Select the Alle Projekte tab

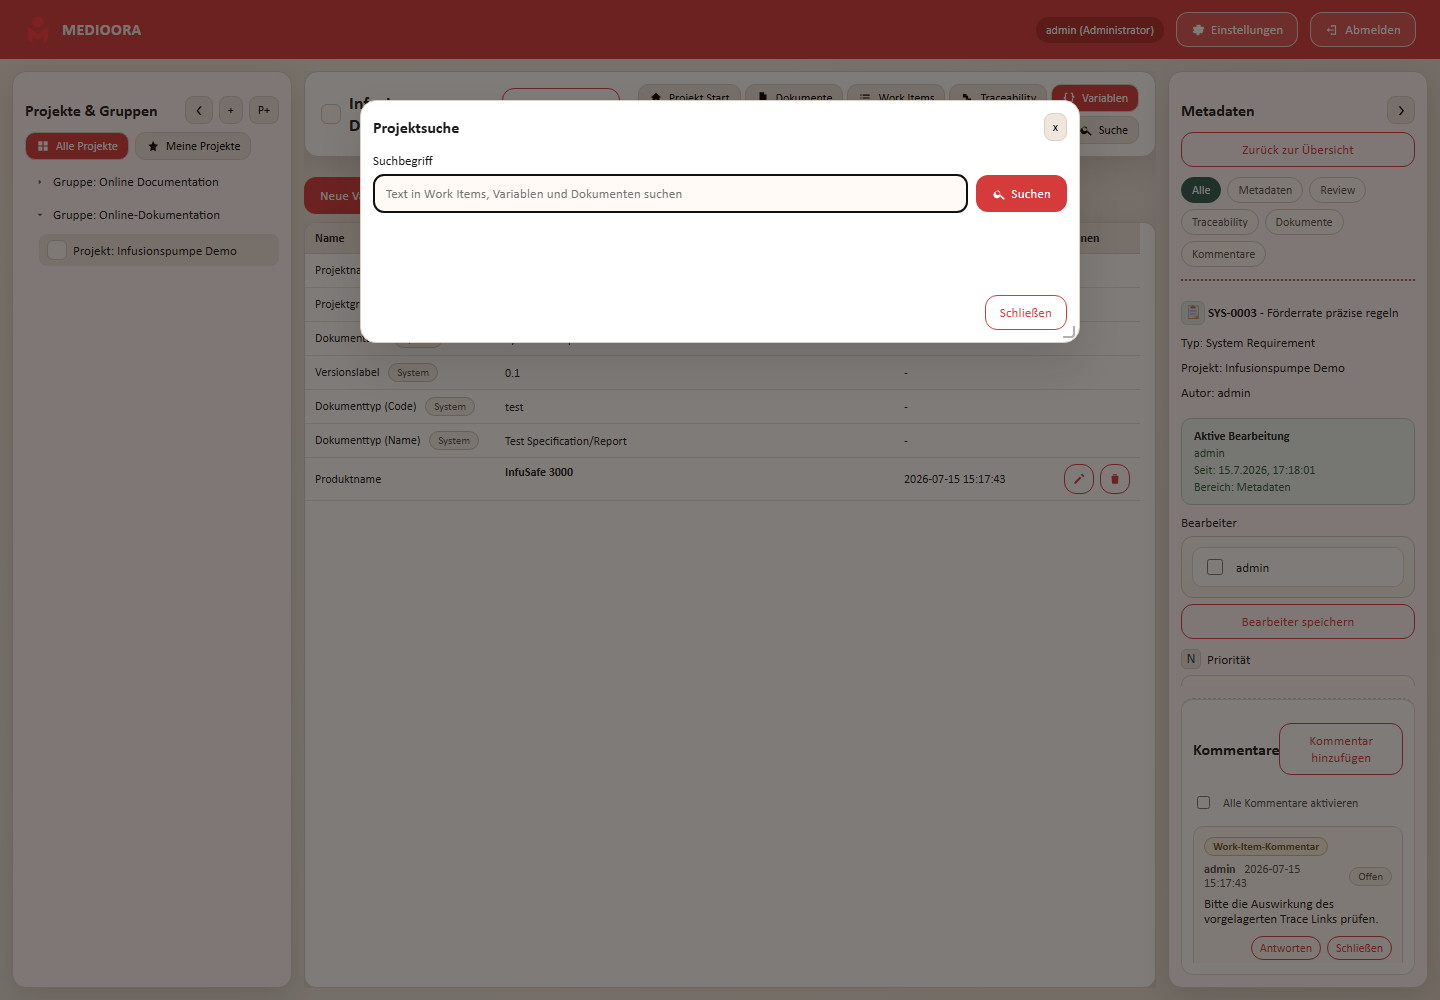pos(77,146)
